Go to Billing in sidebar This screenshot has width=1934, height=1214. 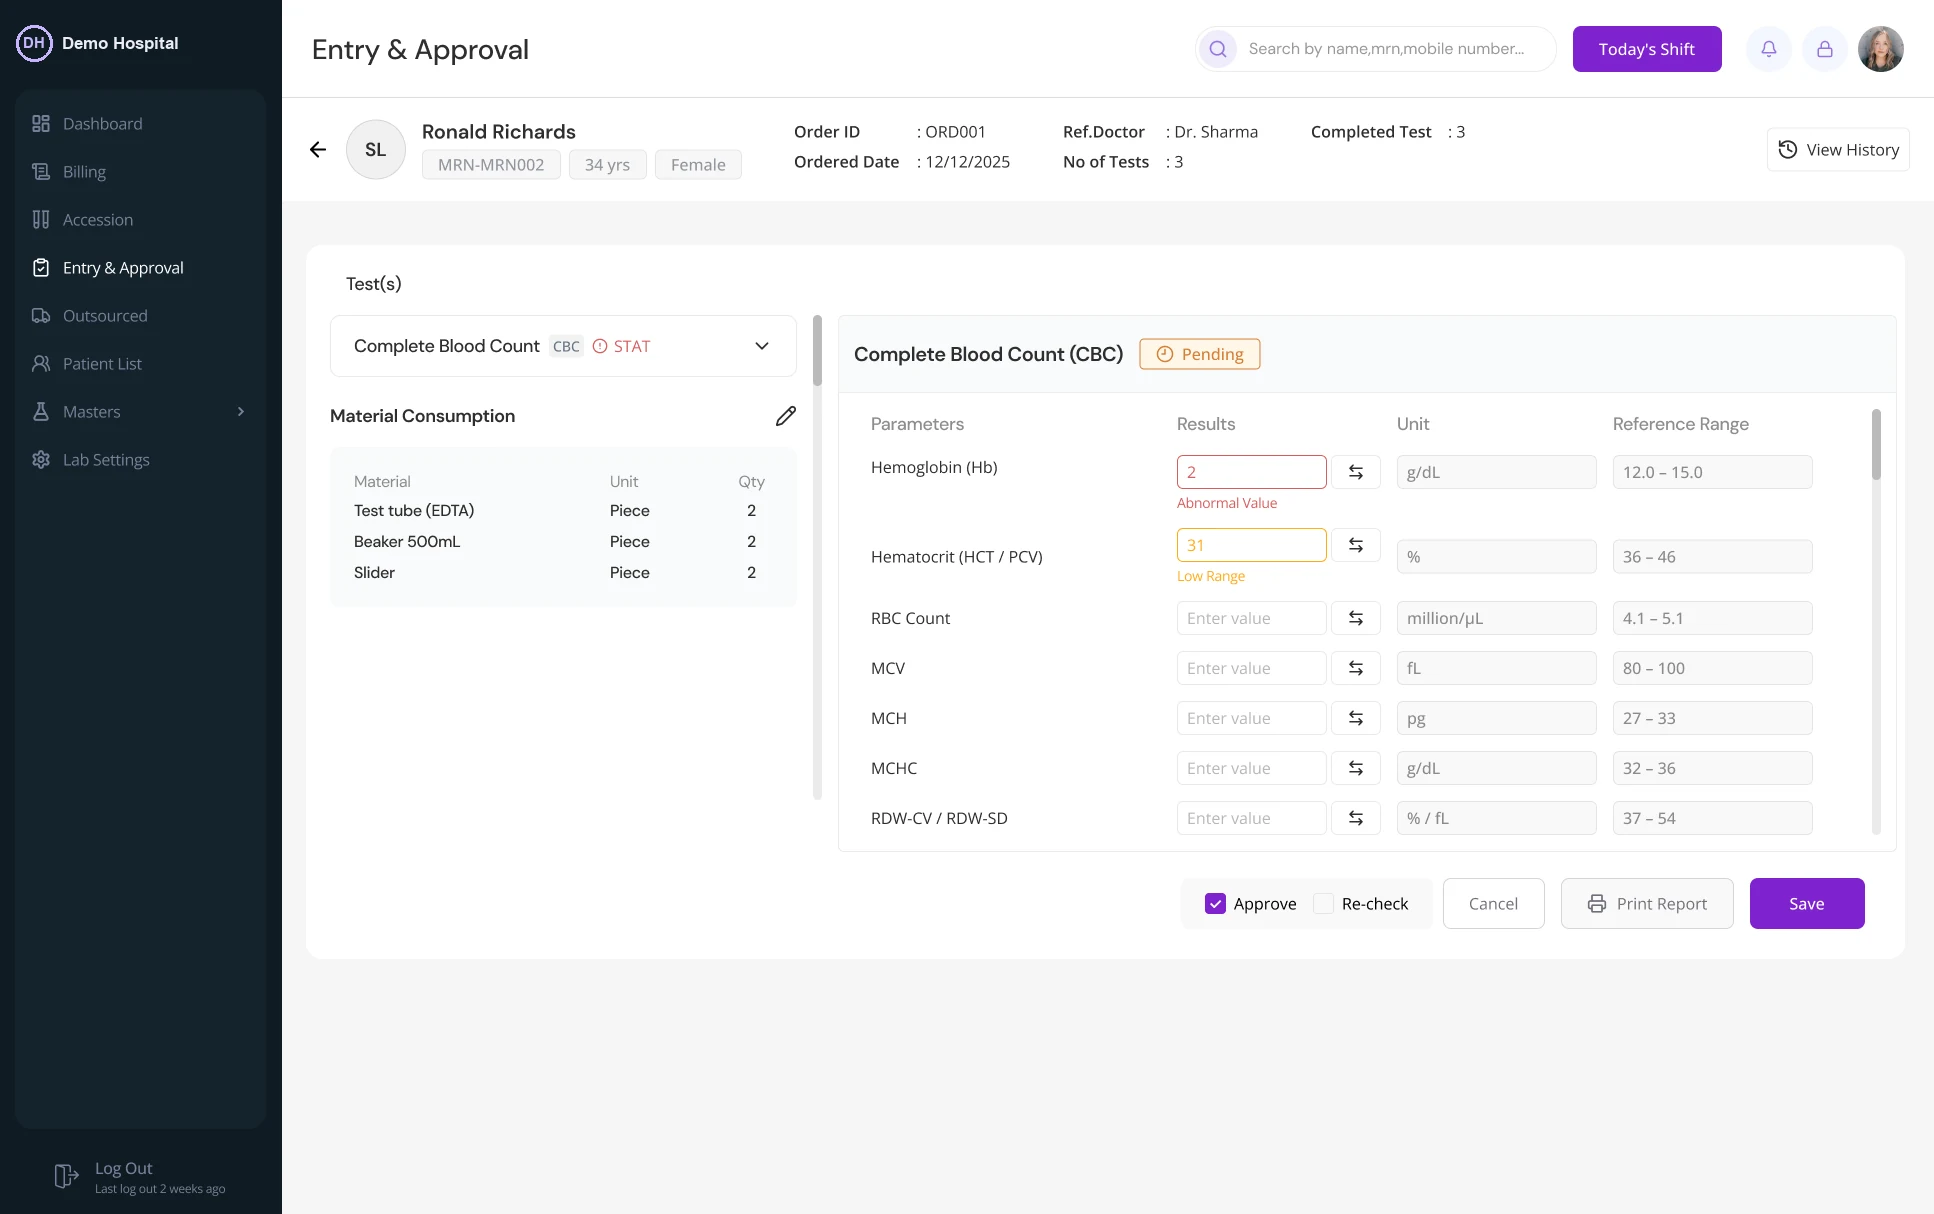tap(140, 172)
